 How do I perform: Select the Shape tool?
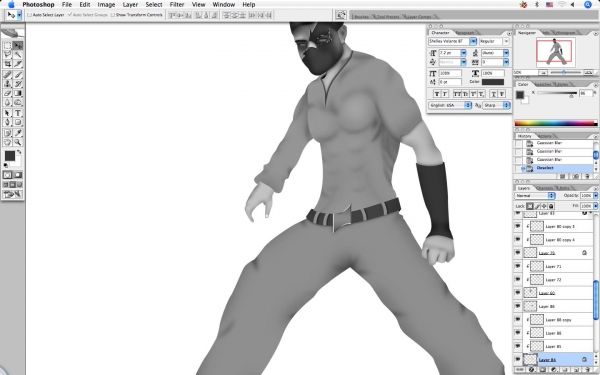coord(18,122)
